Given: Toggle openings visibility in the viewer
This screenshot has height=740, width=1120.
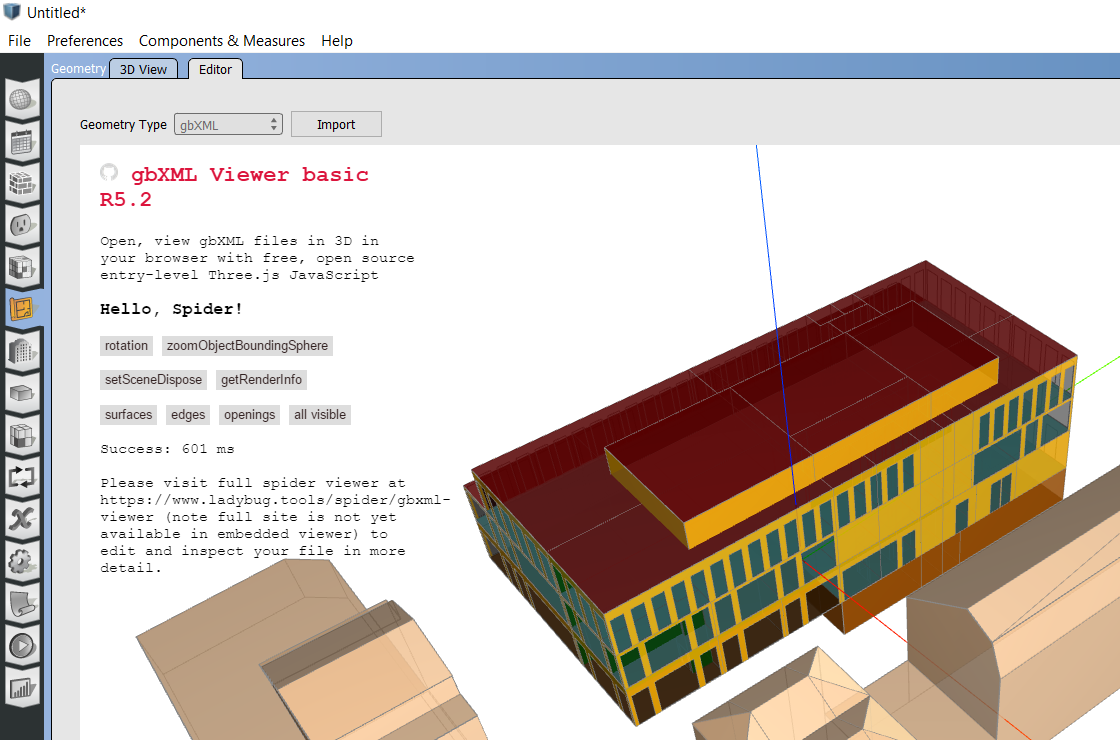Looking at the screenshot, I should [x=249, y=415].
